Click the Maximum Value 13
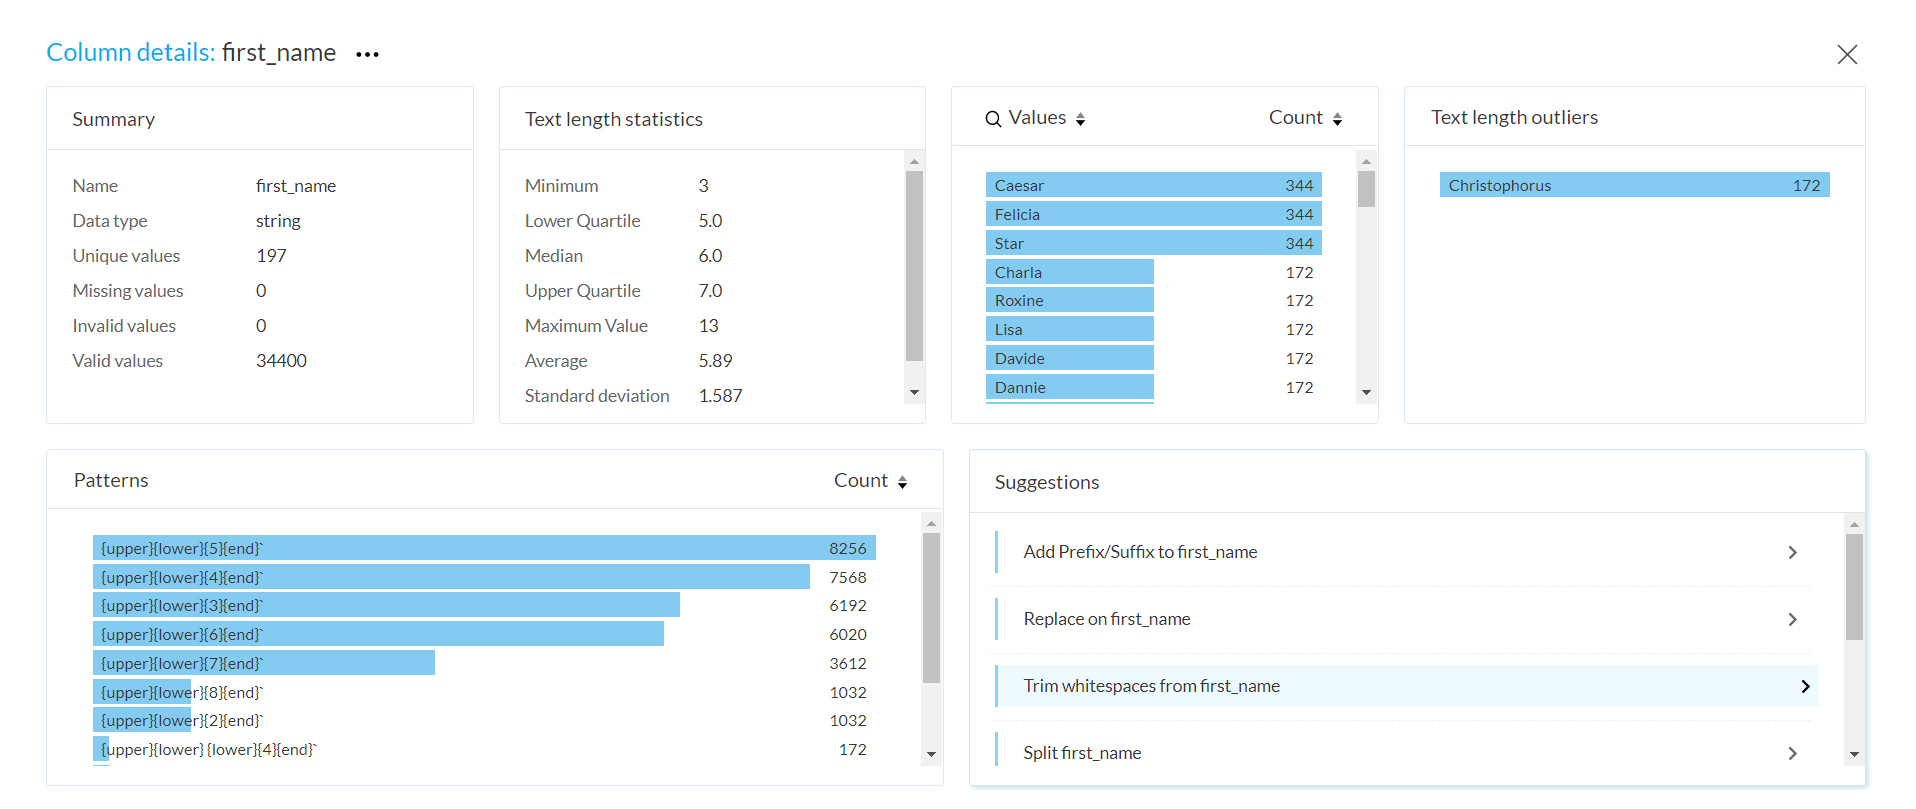Viewport: 1916px width, 809px height. coord(708,326)
